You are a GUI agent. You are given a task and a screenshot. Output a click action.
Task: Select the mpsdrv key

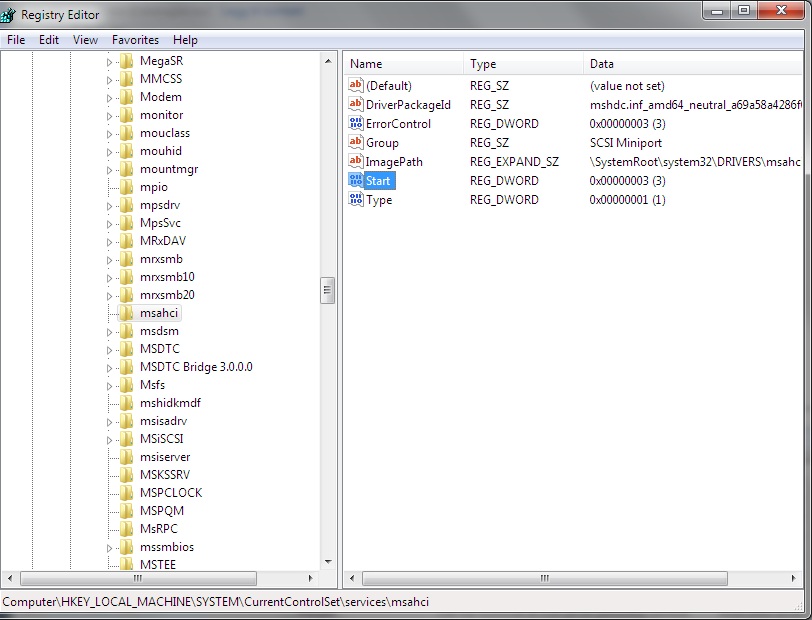pyautogui.click(x=160, y=205)
